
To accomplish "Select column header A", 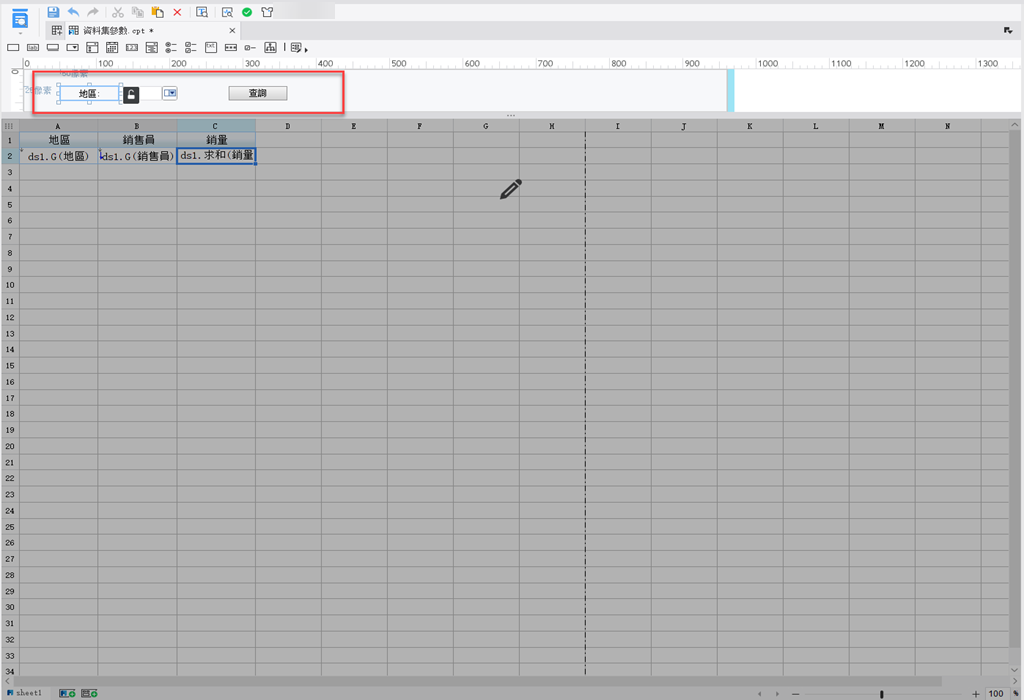I will pyautogui.click(x=58, y=125).
